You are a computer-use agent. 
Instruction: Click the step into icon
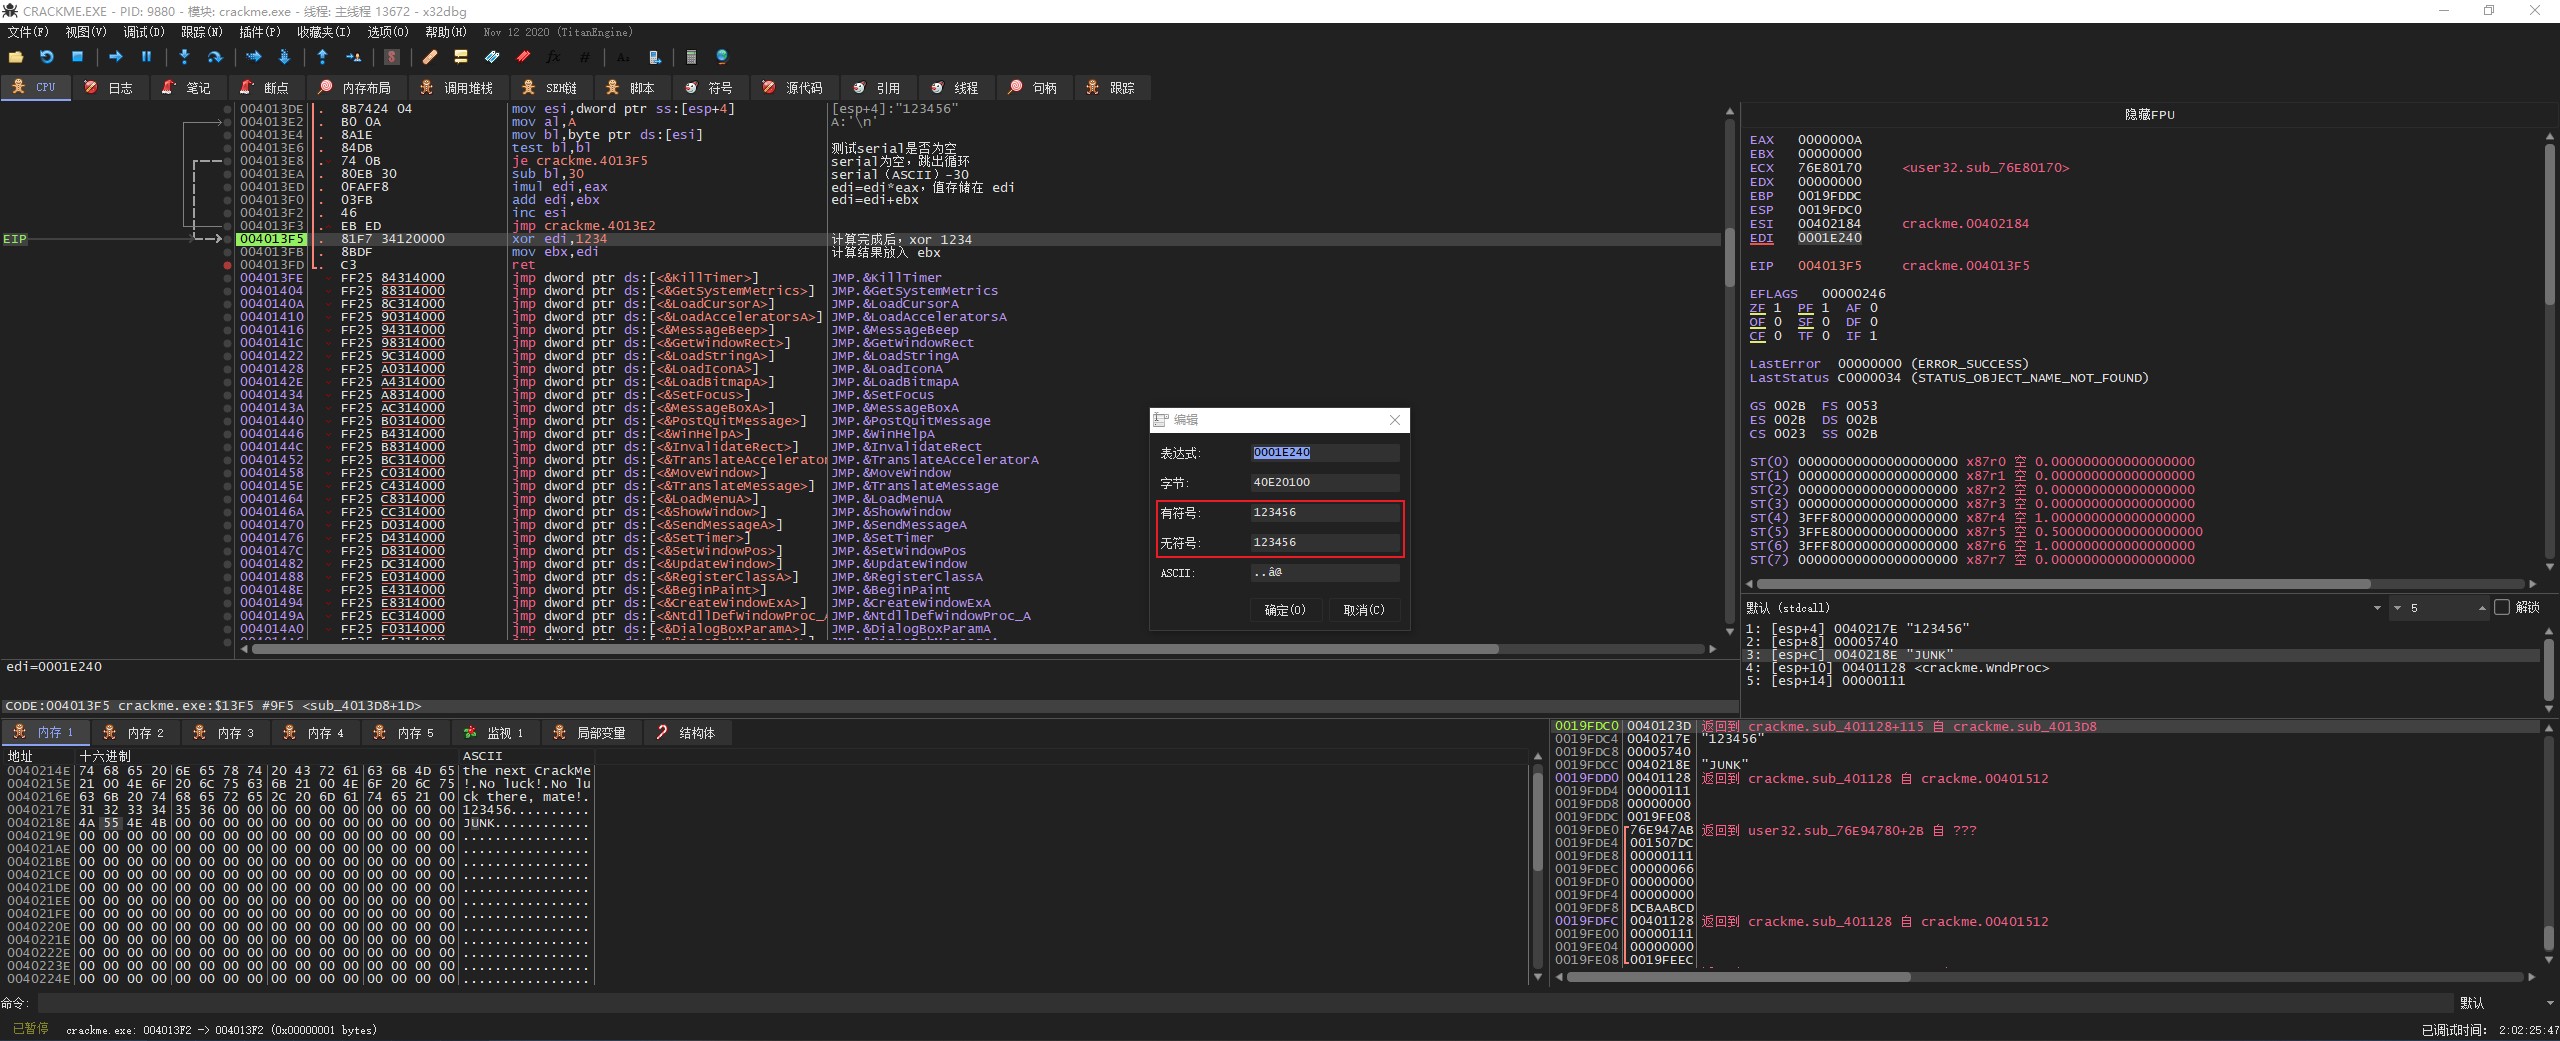tap(184, 57)
